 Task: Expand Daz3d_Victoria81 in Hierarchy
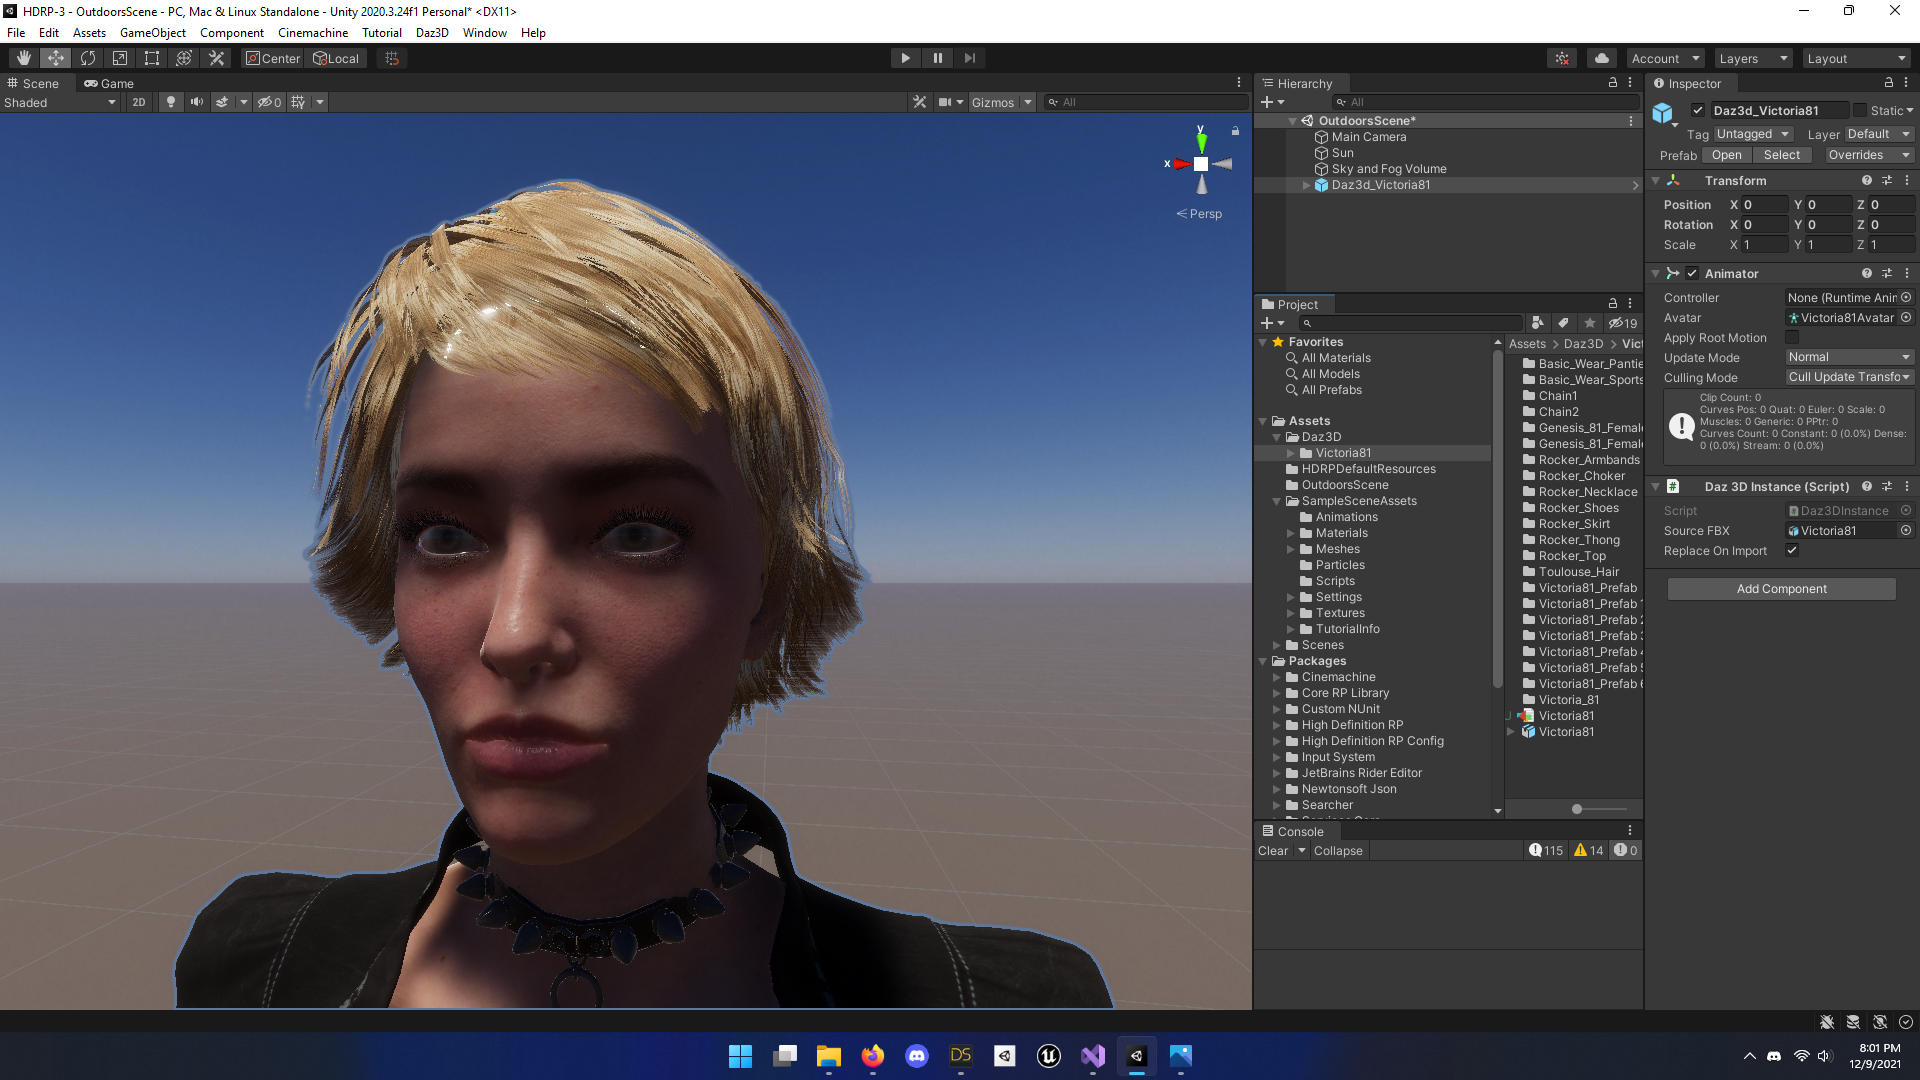[x=1306, y=185]
